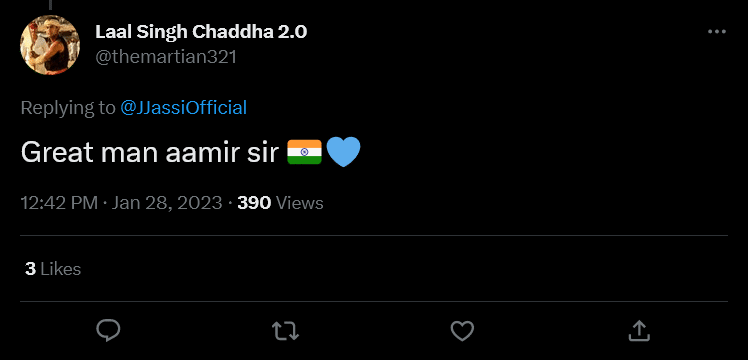This screenshot has width=748, height=360.
Task: Like the tweet with the heart outline icon
Action: click(462, 331)
